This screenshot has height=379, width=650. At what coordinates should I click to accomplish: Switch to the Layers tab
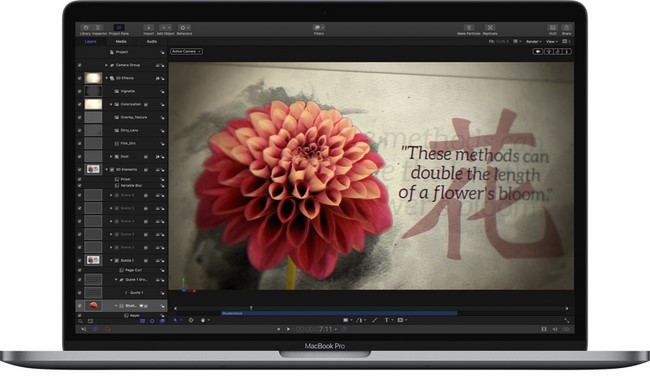coord(90,41)
